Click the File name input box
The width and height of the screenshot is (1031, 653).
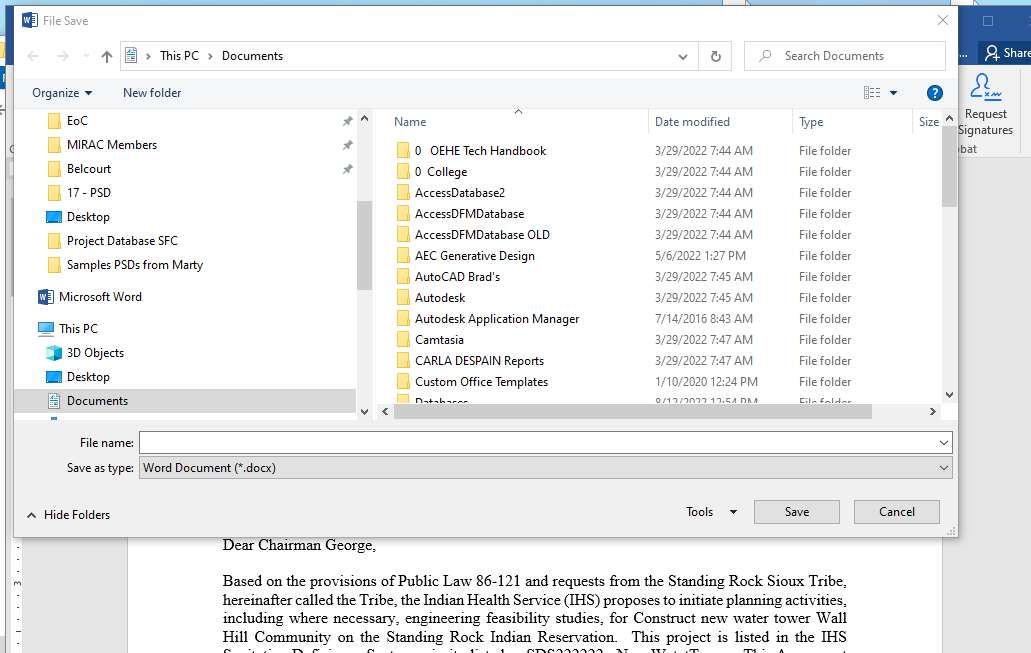[538, 443]
